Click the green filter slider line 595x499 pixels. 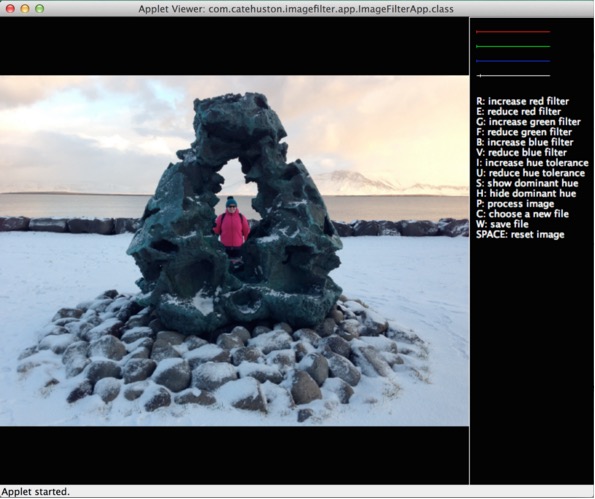pyautogui.click(x=513, y=46)
